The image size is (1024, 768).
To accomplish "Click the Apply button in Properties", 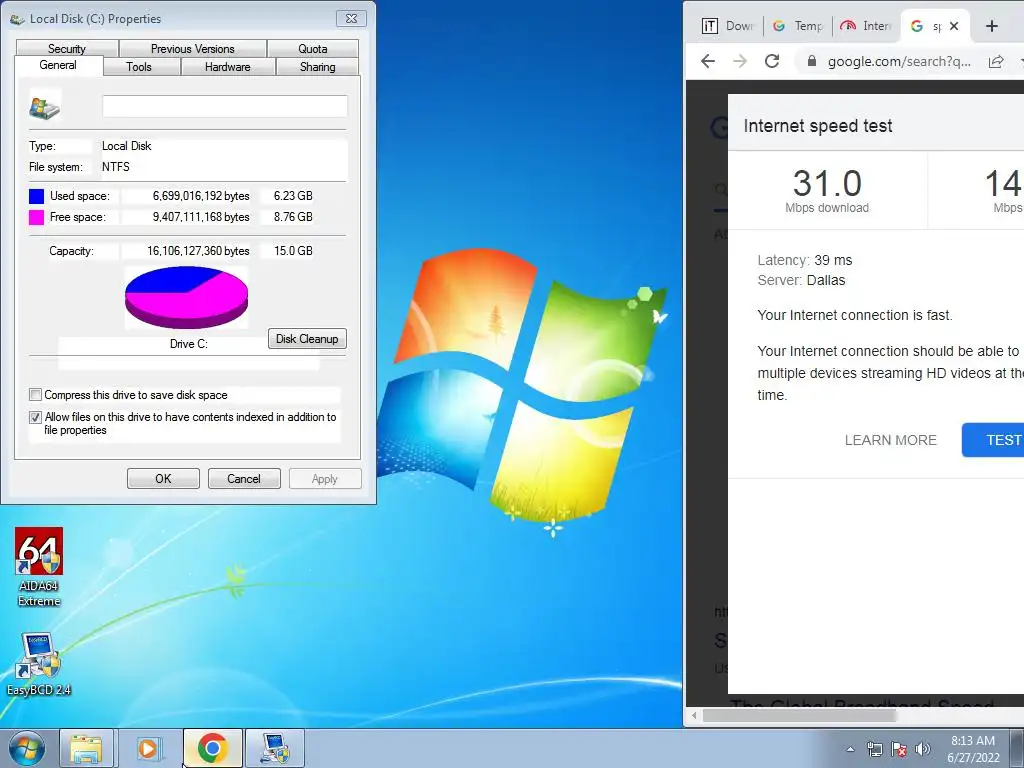I will pyautogui.click(x=325, y=479).
